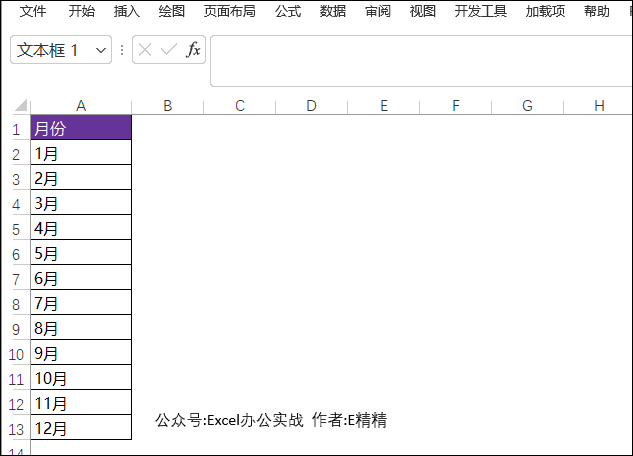Select column D header

pyautogui.click(x=311, y=106)
